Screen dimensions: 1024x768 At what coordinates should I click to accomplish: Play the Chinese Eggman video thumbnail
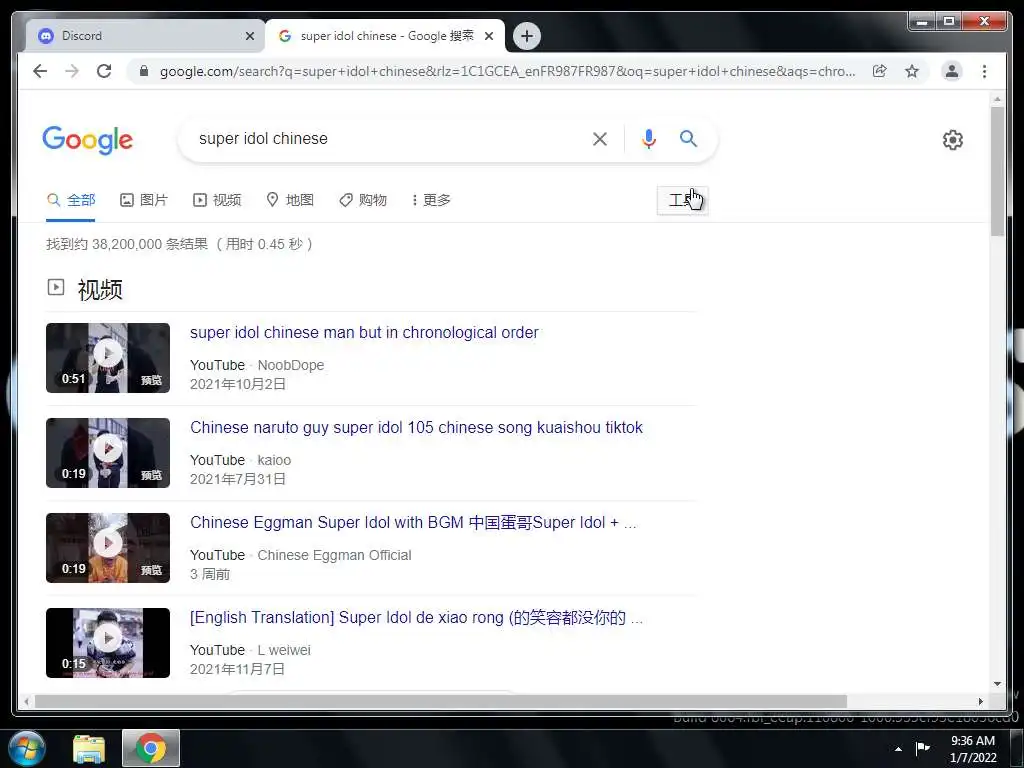108,548
